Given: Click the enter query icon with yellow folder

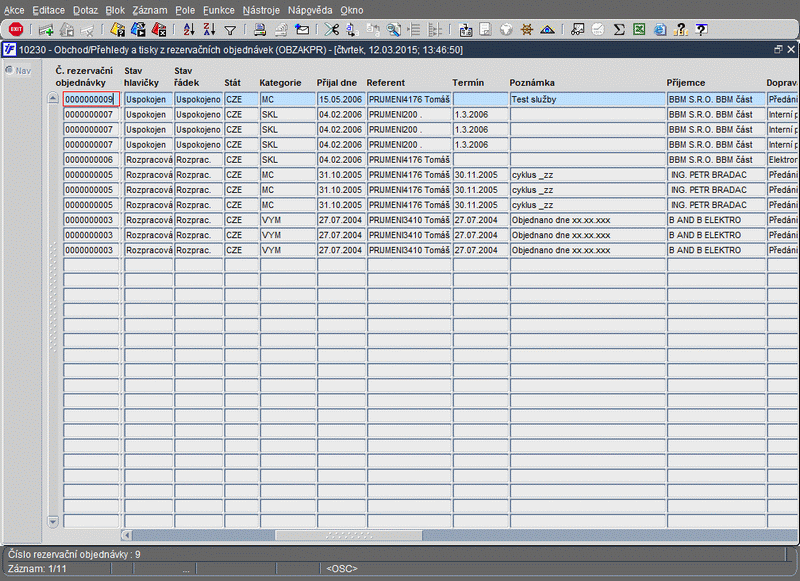Looking at the screenshot, I should [118, 30].
